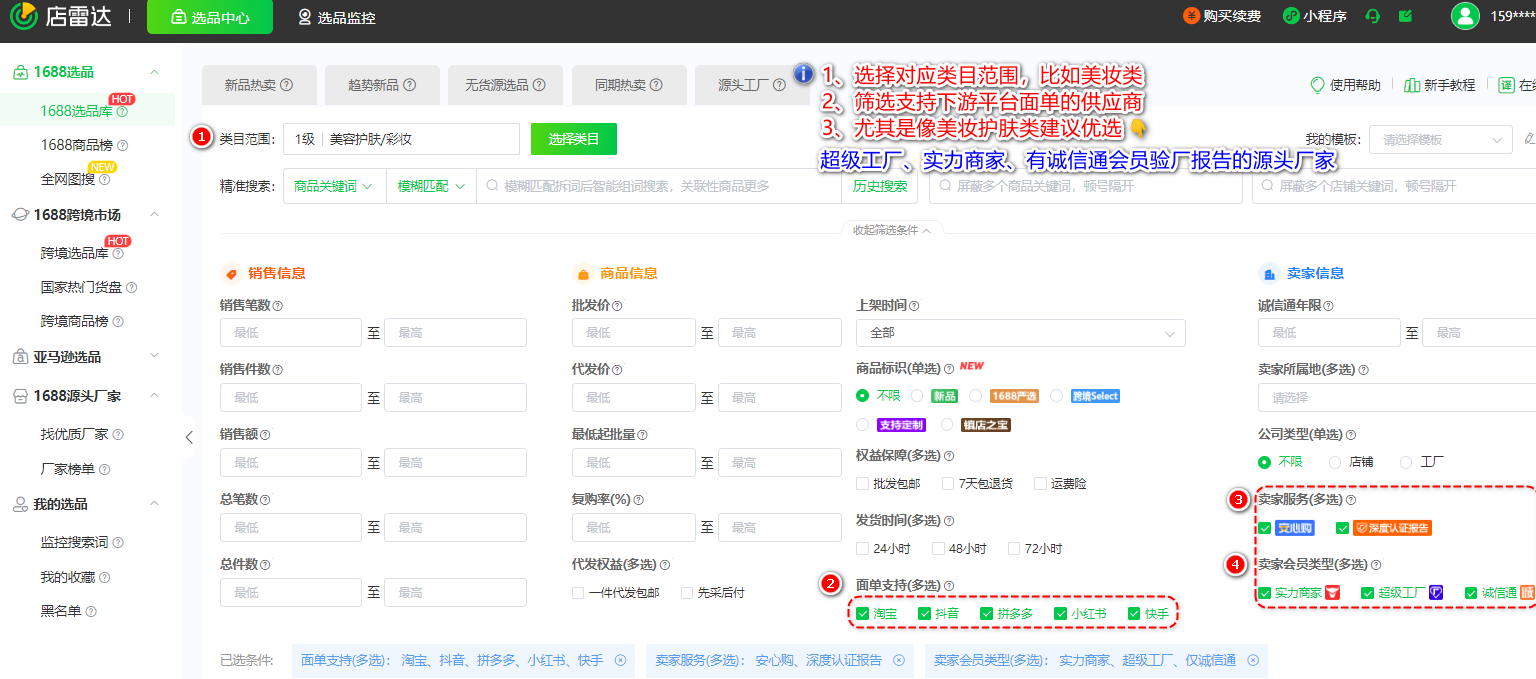Open the 上架时间 全部 dropdown
The height and width of the screenshot is (679, 1536).
click(1019, 332)
